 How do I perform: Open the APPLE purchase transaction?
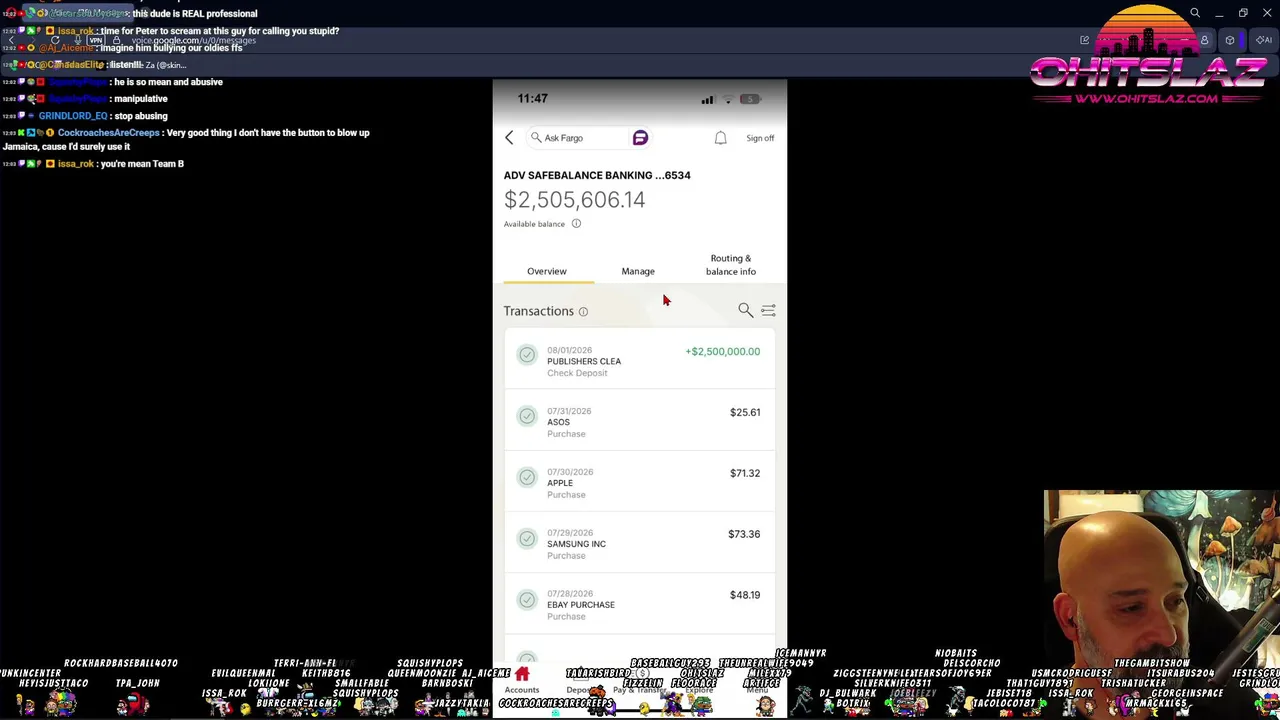[x=639, y=483]
